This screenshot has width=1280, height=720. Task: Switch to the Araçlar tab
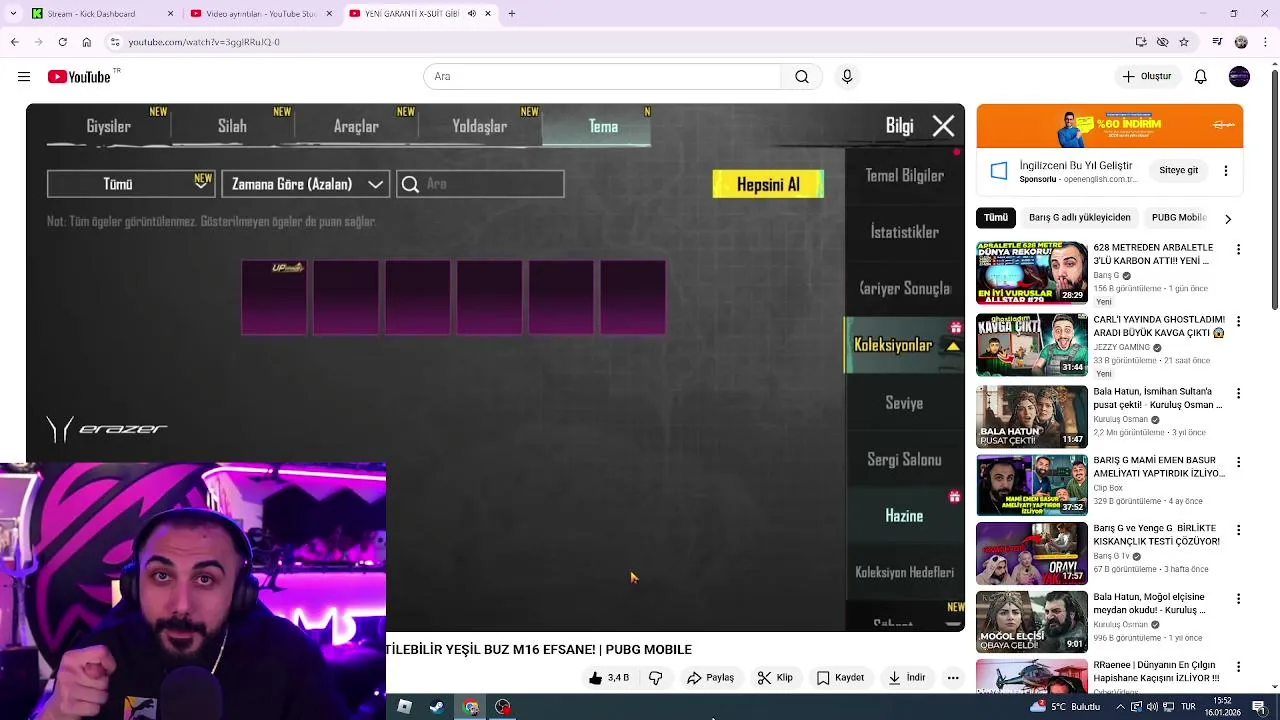pos(356,127)
